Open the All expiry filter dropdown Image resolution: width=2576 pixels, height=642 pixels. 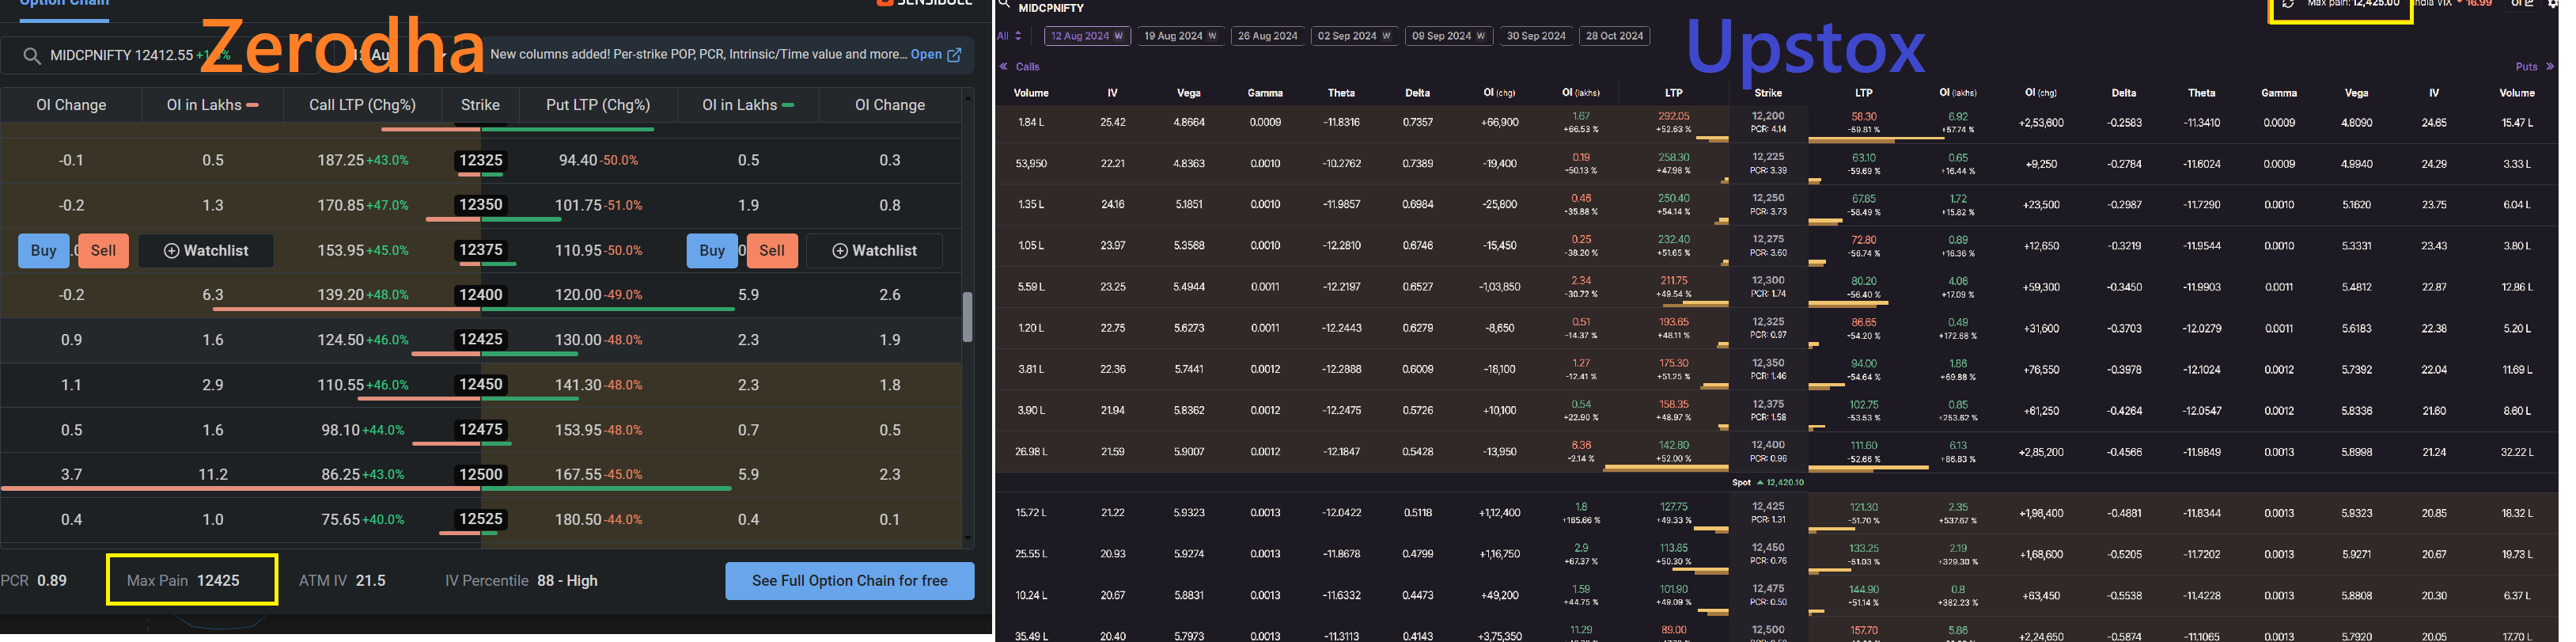click(x=1009, y=36)
